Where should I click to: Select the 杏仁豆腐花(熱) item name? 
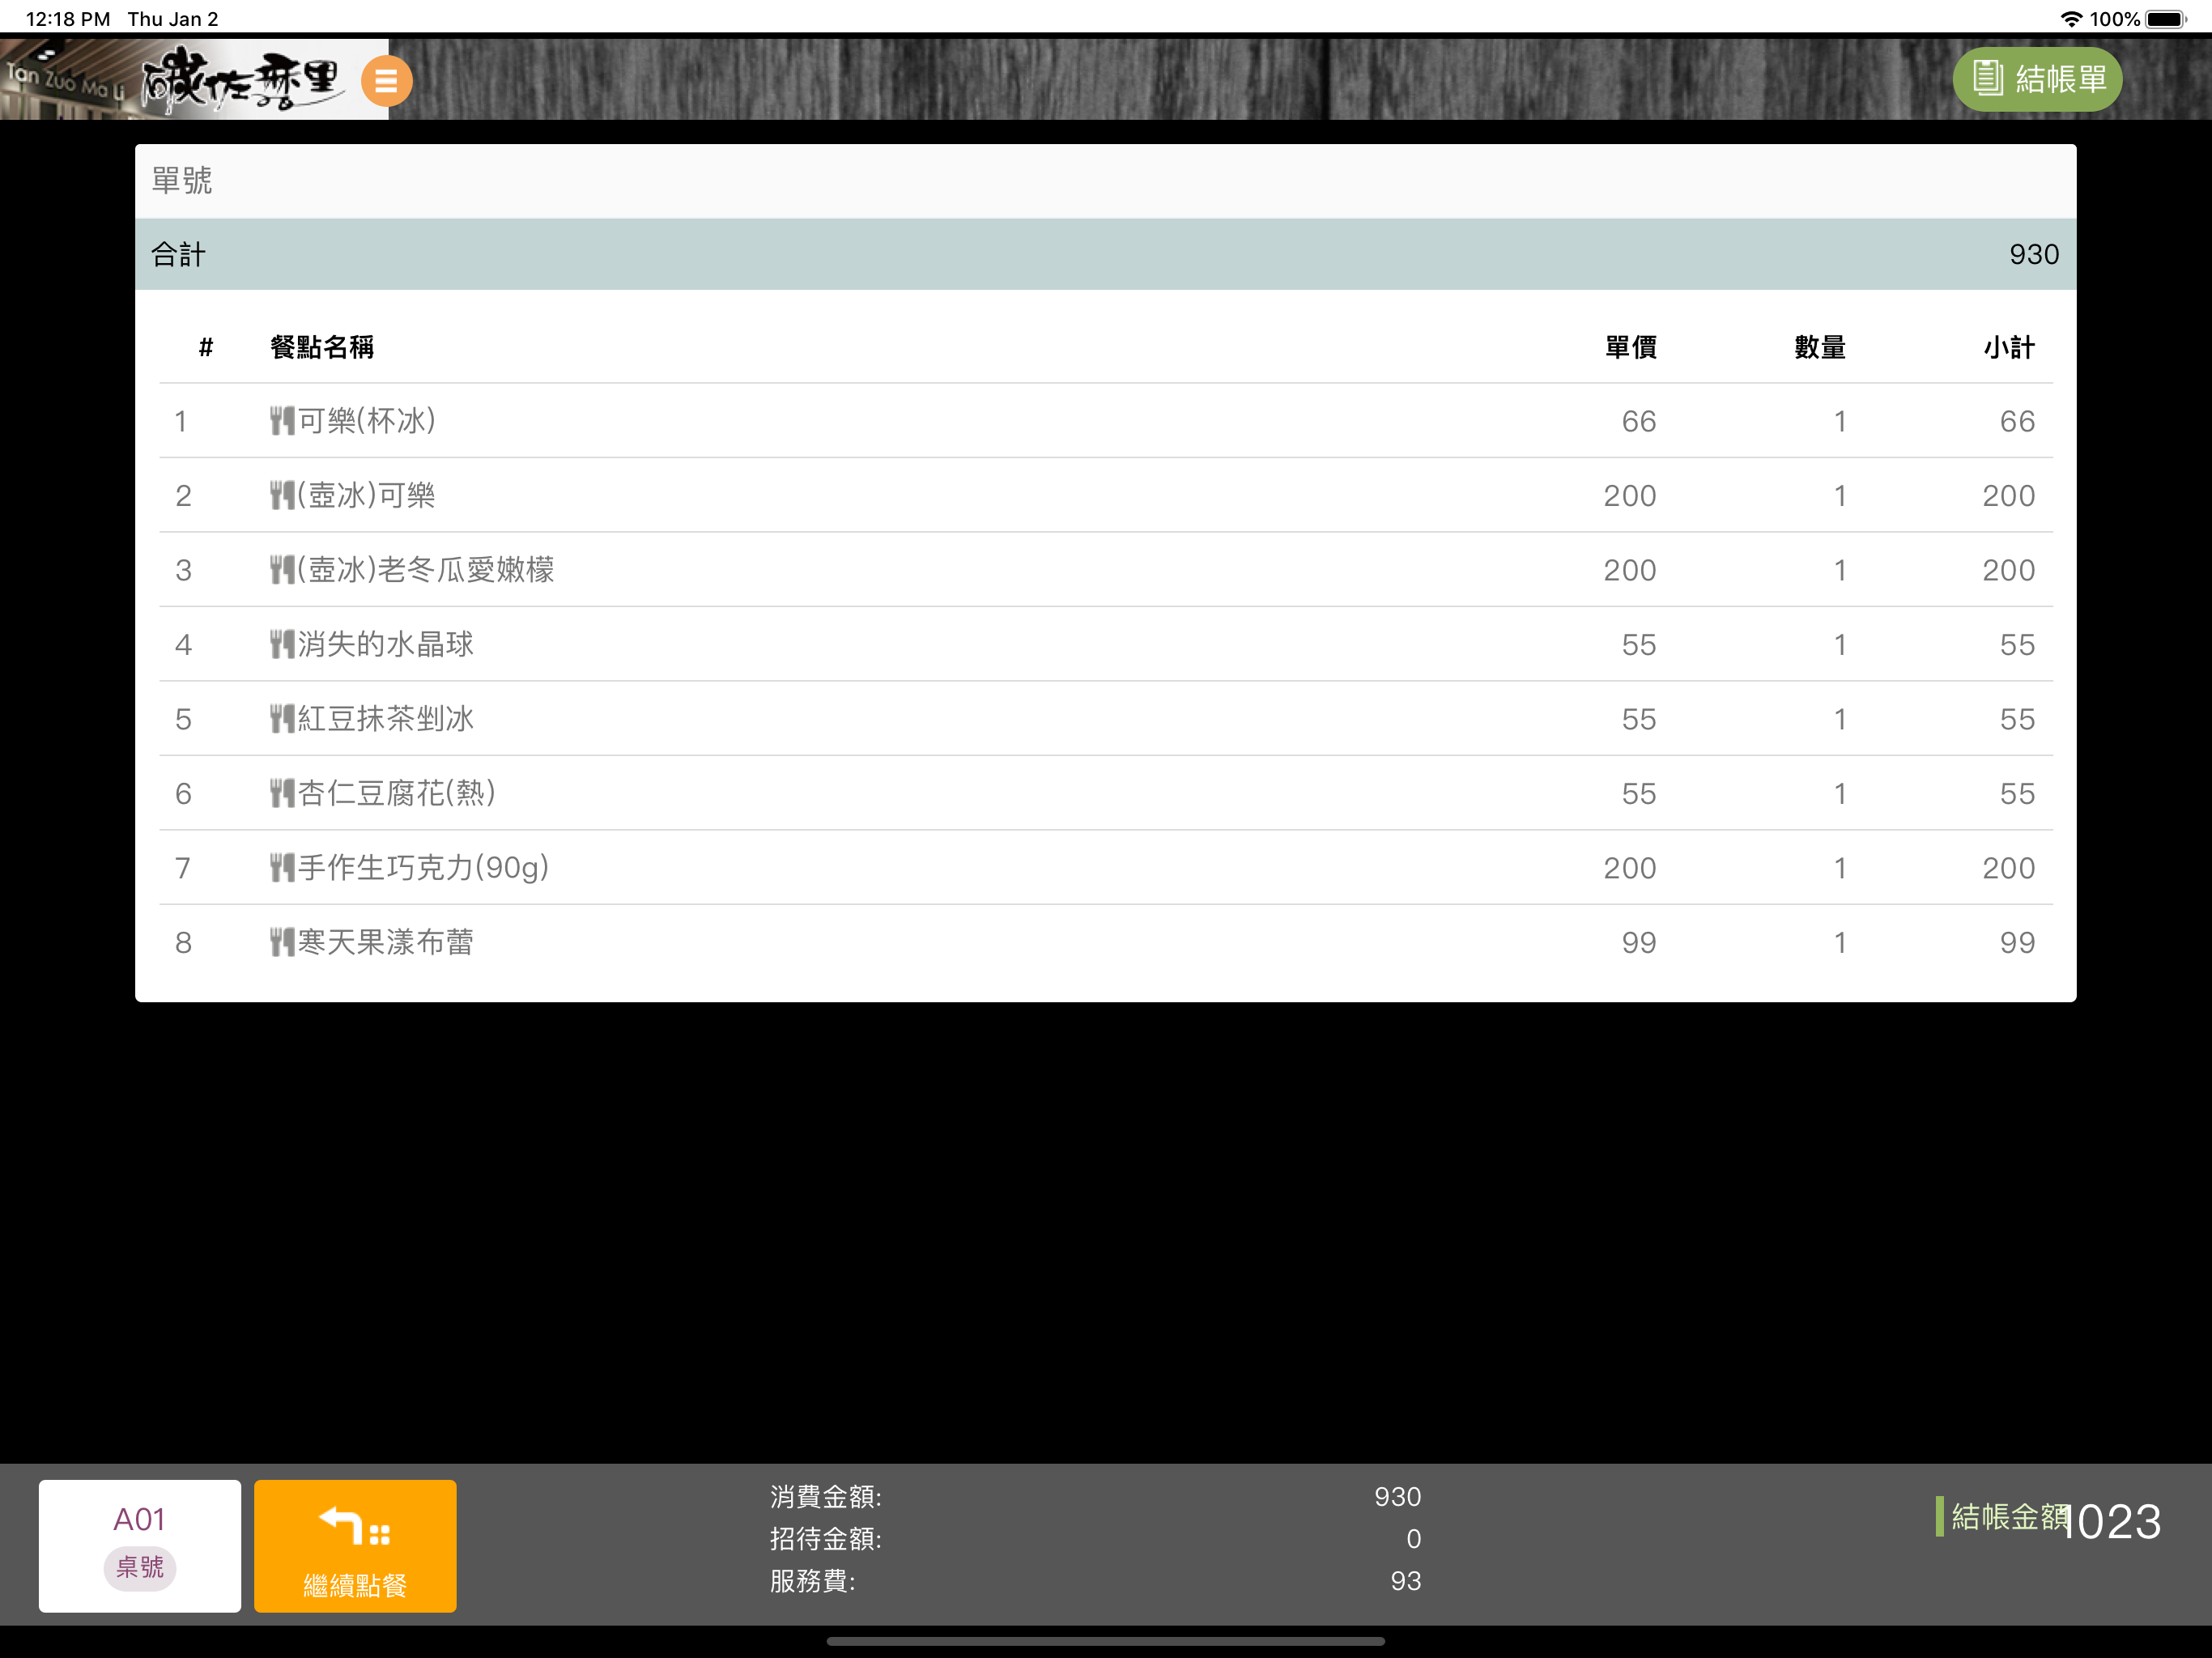pos(397,793)
